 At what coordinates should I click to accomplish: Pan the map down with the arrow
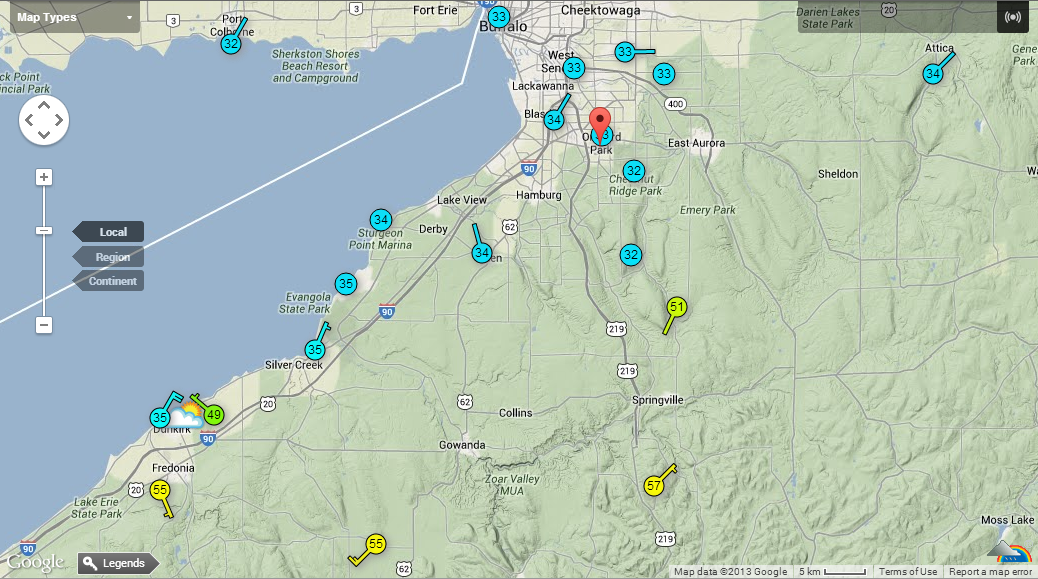click(x=44, y=135)
